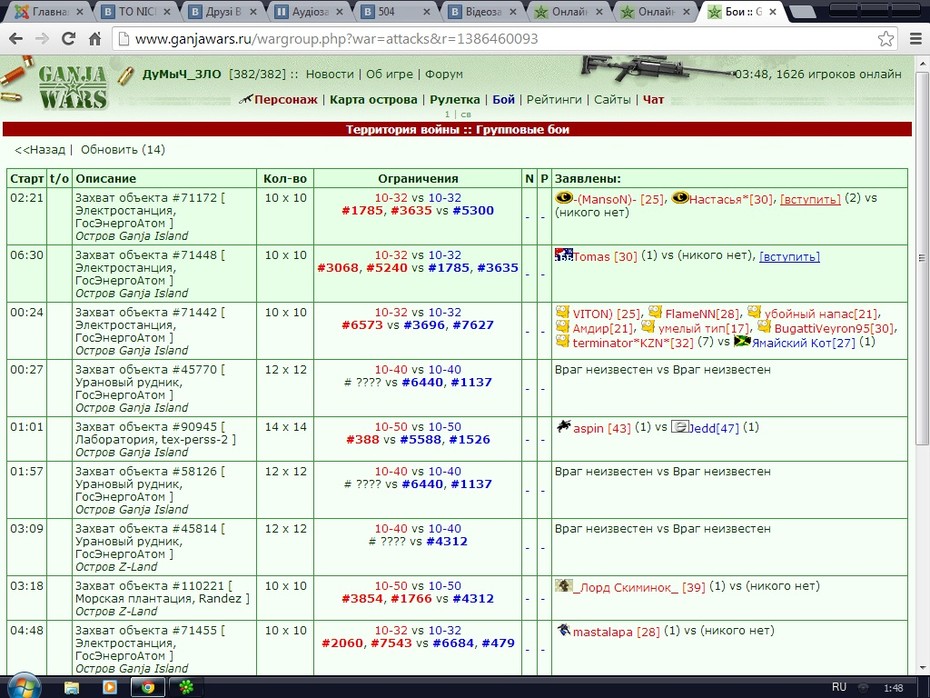Open the Бой menu link
Image resolution: width=930 pixels, height=698 pixels.
503,100
